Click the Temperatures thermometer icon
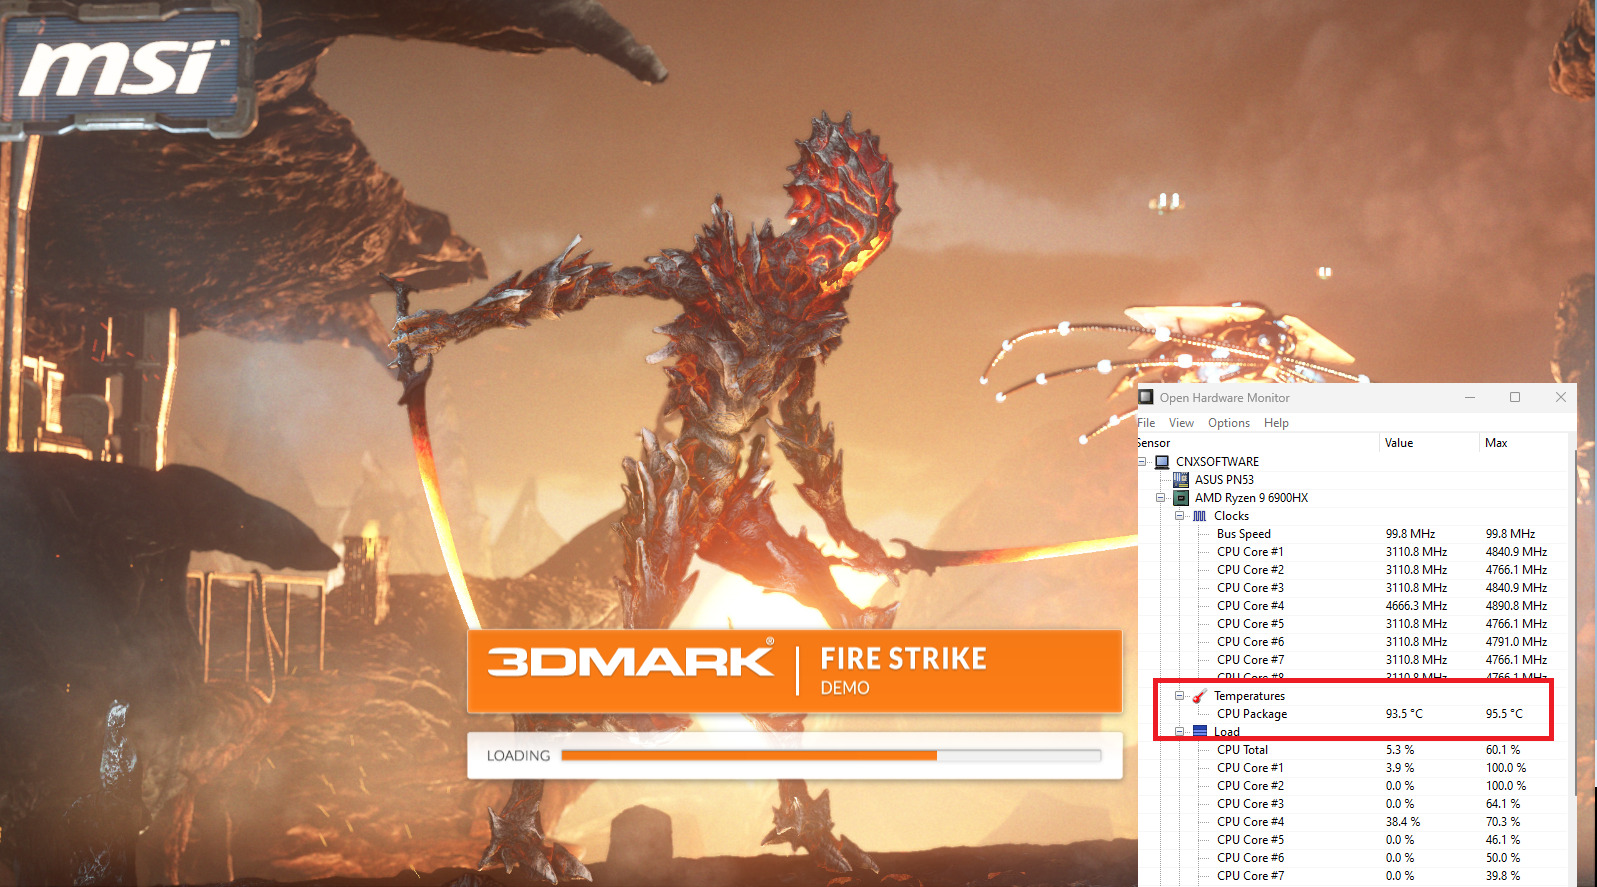This screenshot has height=887, width=1597. [x=1200, y=696]
